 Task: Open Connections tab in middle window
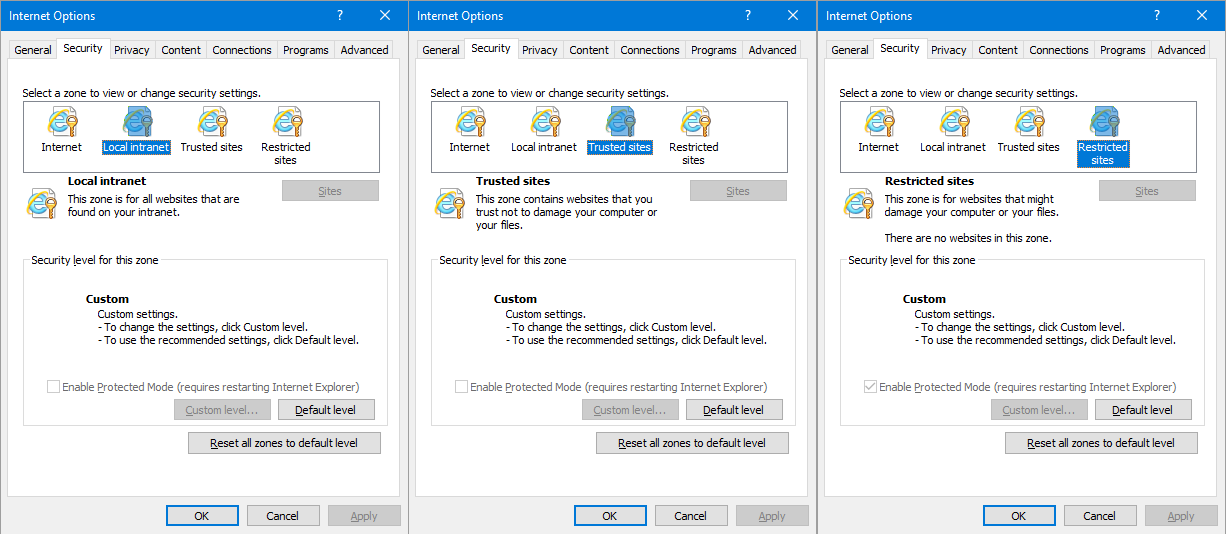(650, 50)
